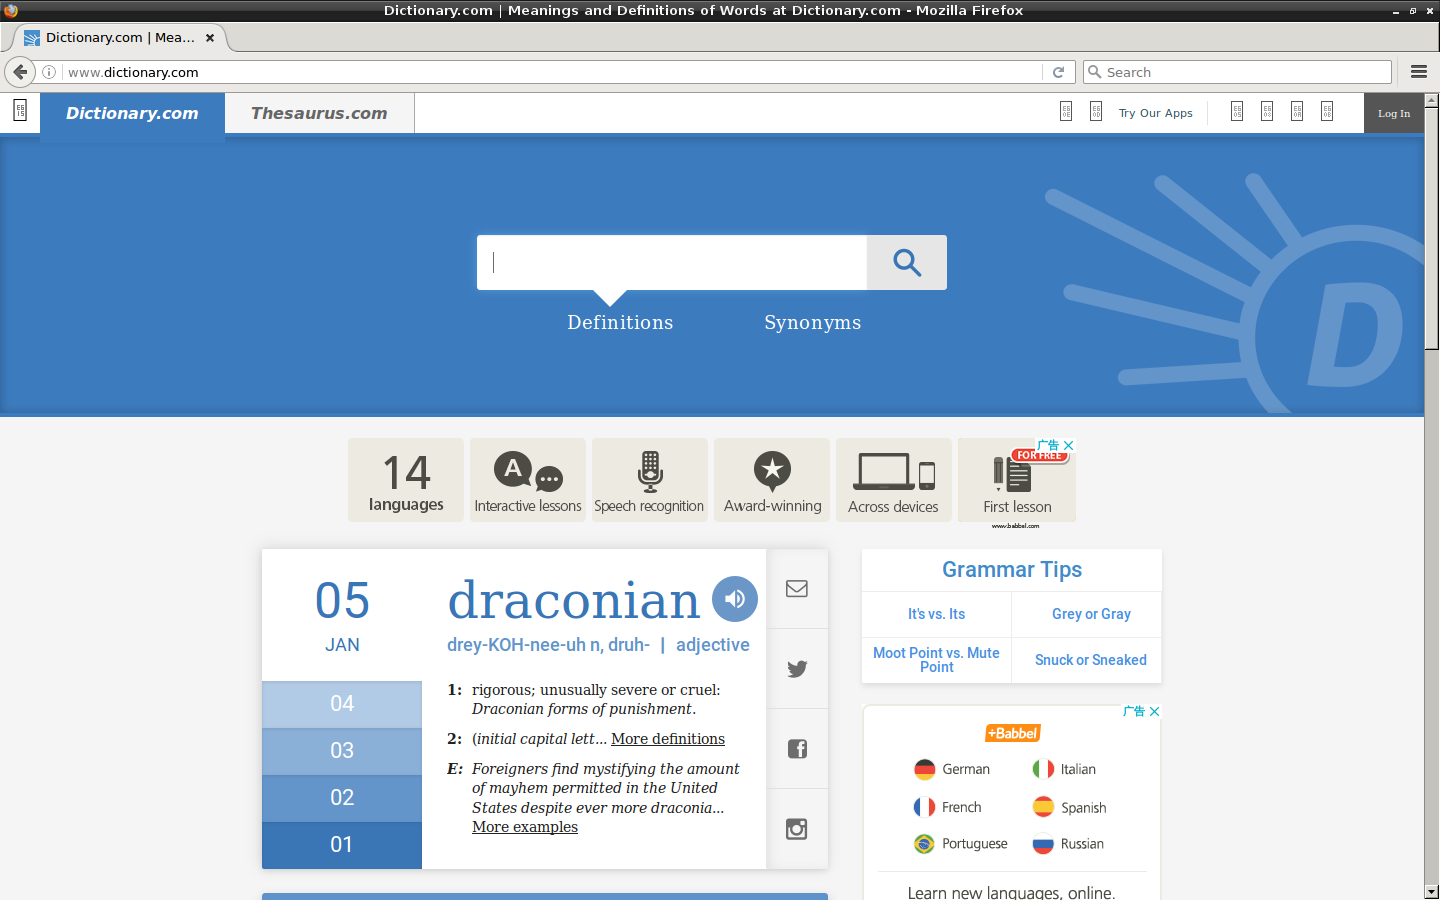Click the magnifier search button
1440x900 pixels.
(907, 262)
